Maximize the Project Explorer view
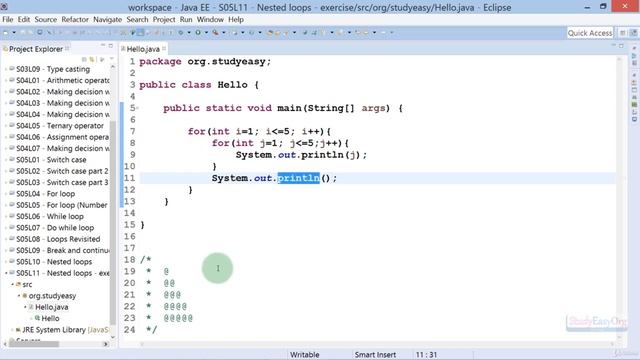This screenshot has height=360, width=640. click(x=111, y=45)
